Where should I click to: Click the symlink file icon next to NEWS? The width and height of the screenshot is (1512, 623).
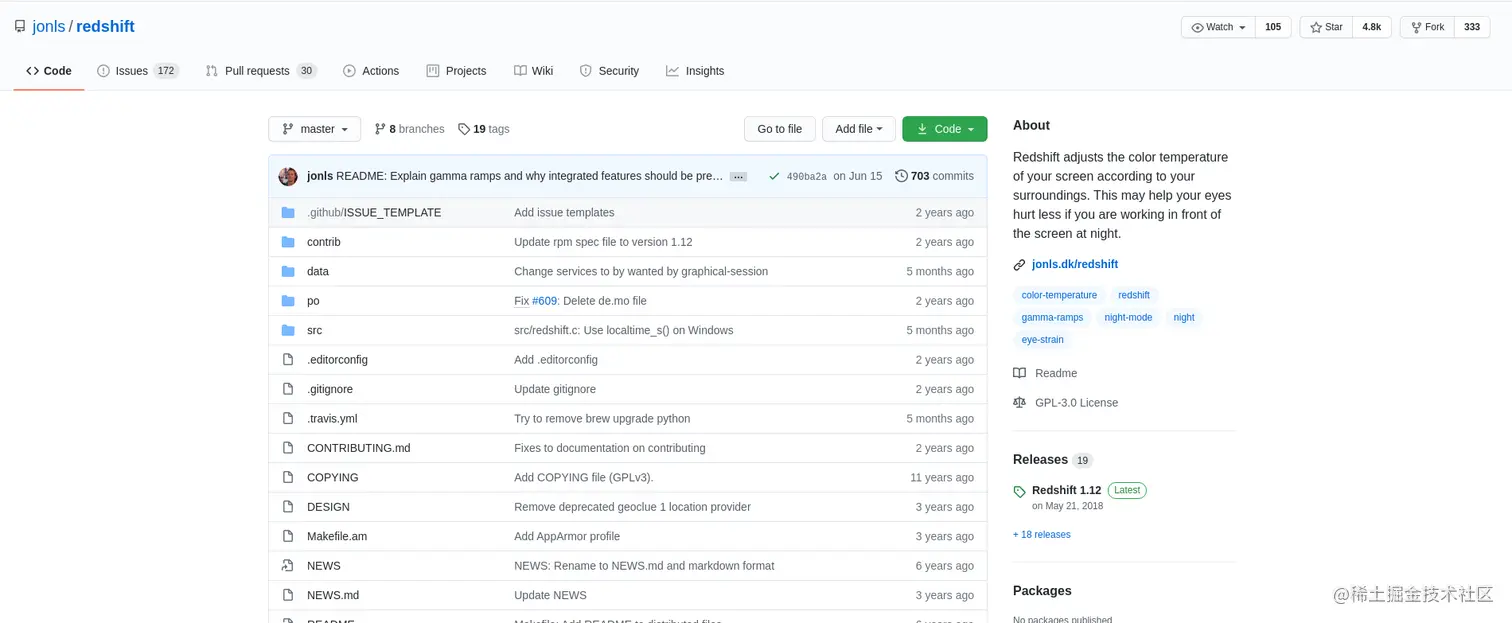pos(288,566)
